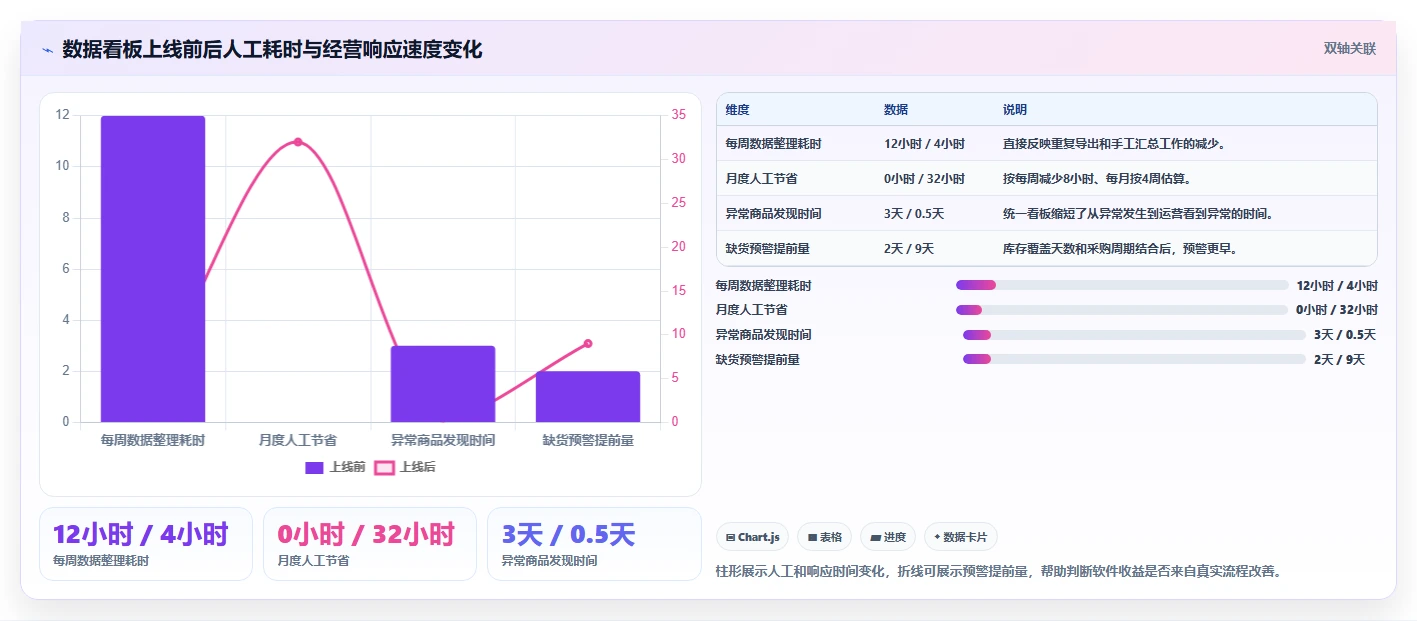Click the 异常商品发现时间 cell in the table
Image resolution: width=1417 pixels, height=621 pixels.
pyautogui.click(x=774, y=214)
